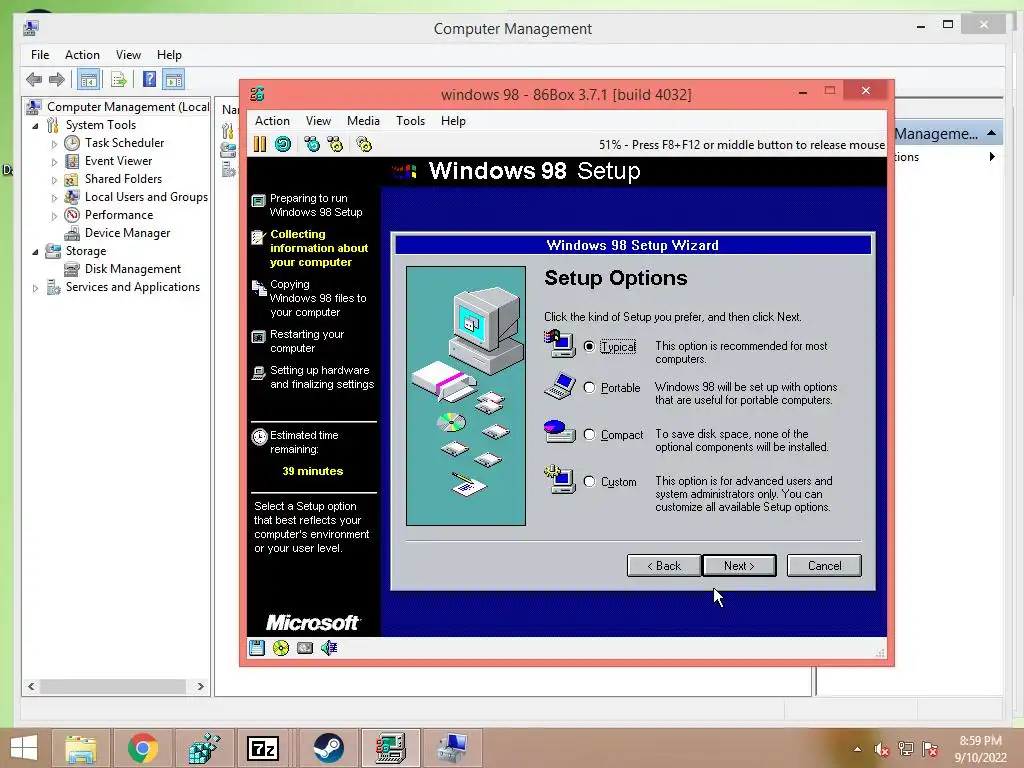Open 86Box Help menu
Image resolution: width=1024 pixels, height=768 pixels.
(453, 121)
